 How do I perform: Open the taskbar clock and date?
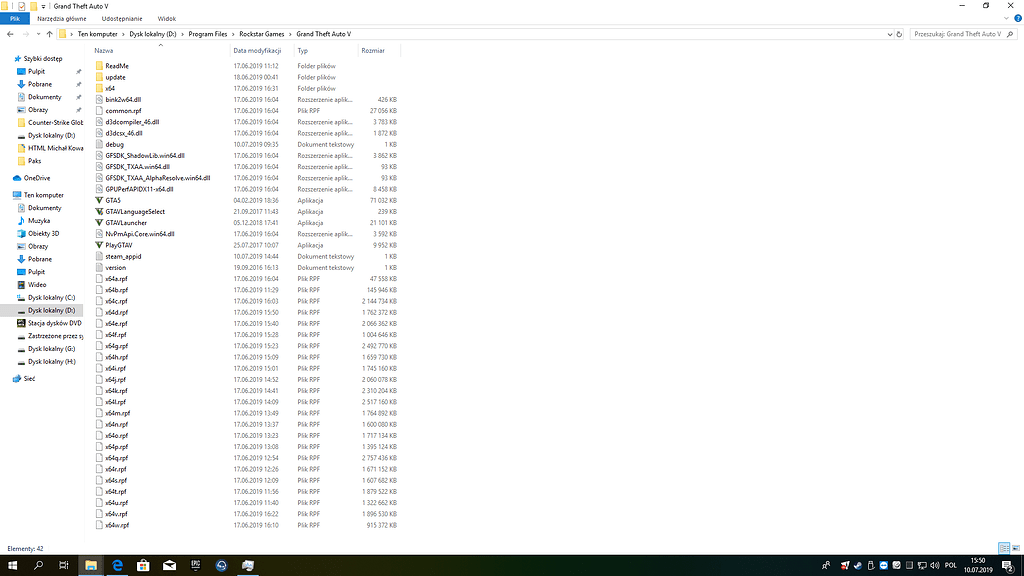click(978, 566)
